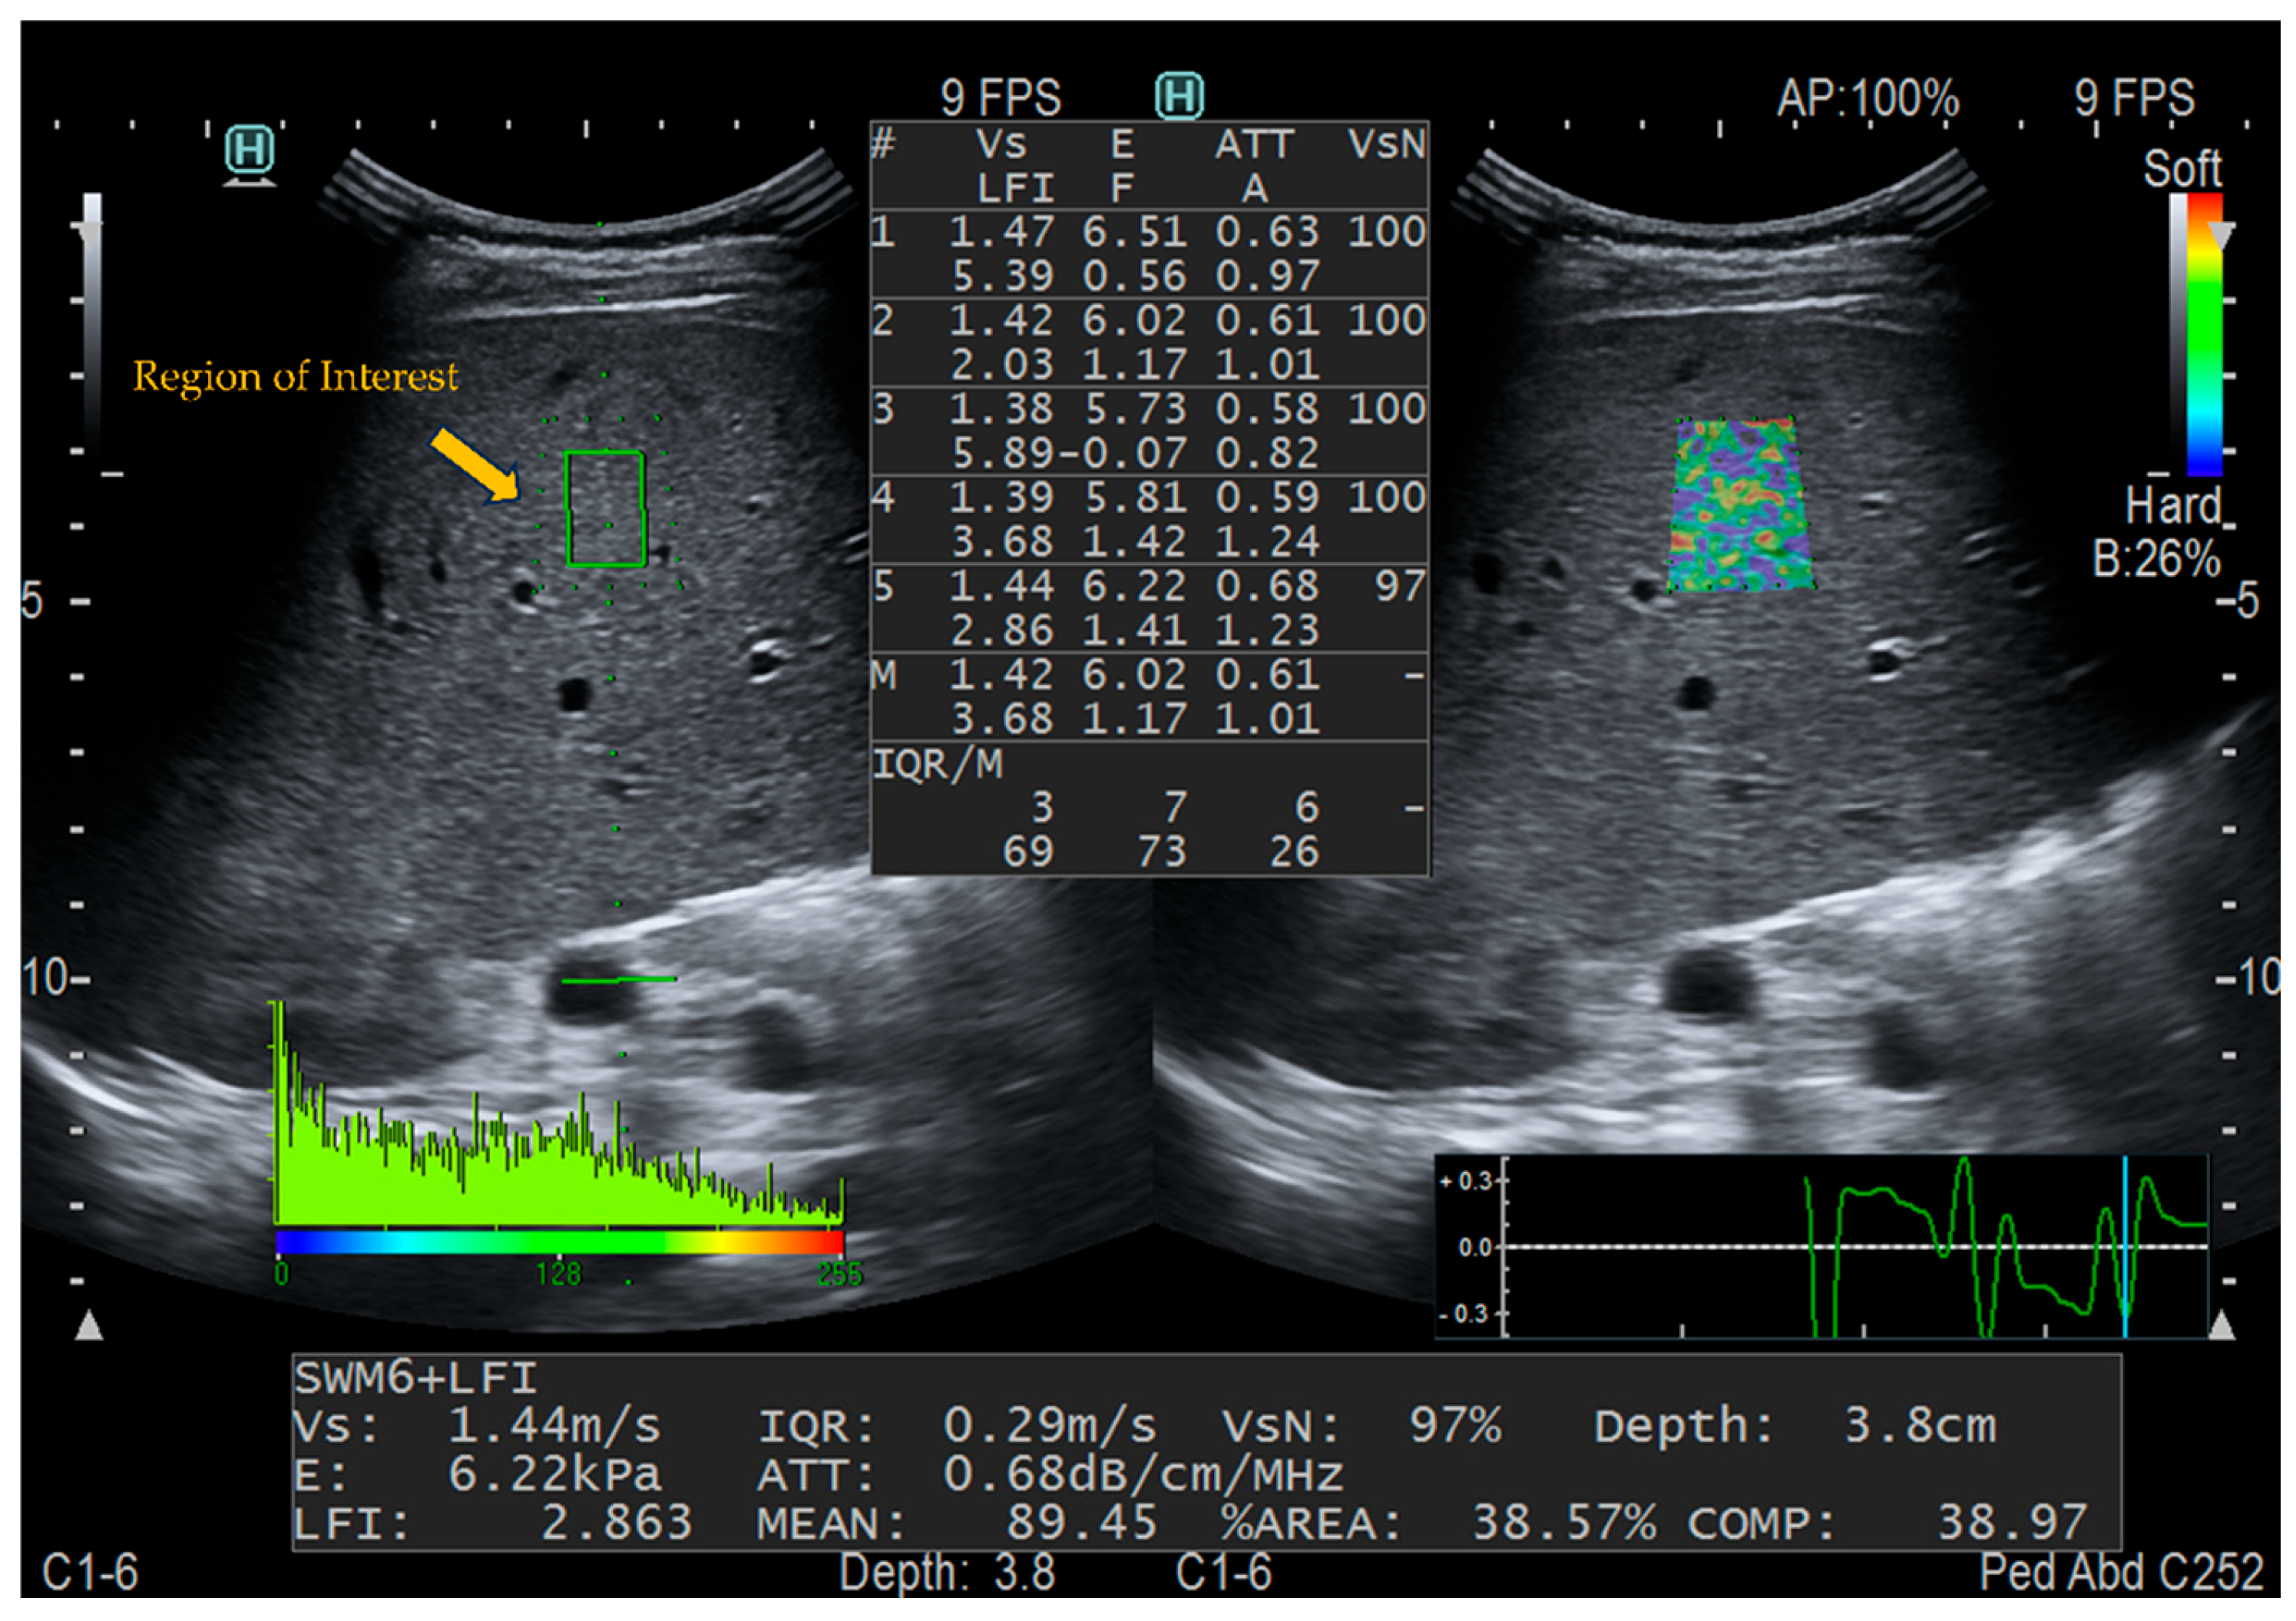Image resolution: width=2296 pixels, height=1621 pixels.
Task: Click the Vs: 1.44m/s value
Action: [477, 1426]
